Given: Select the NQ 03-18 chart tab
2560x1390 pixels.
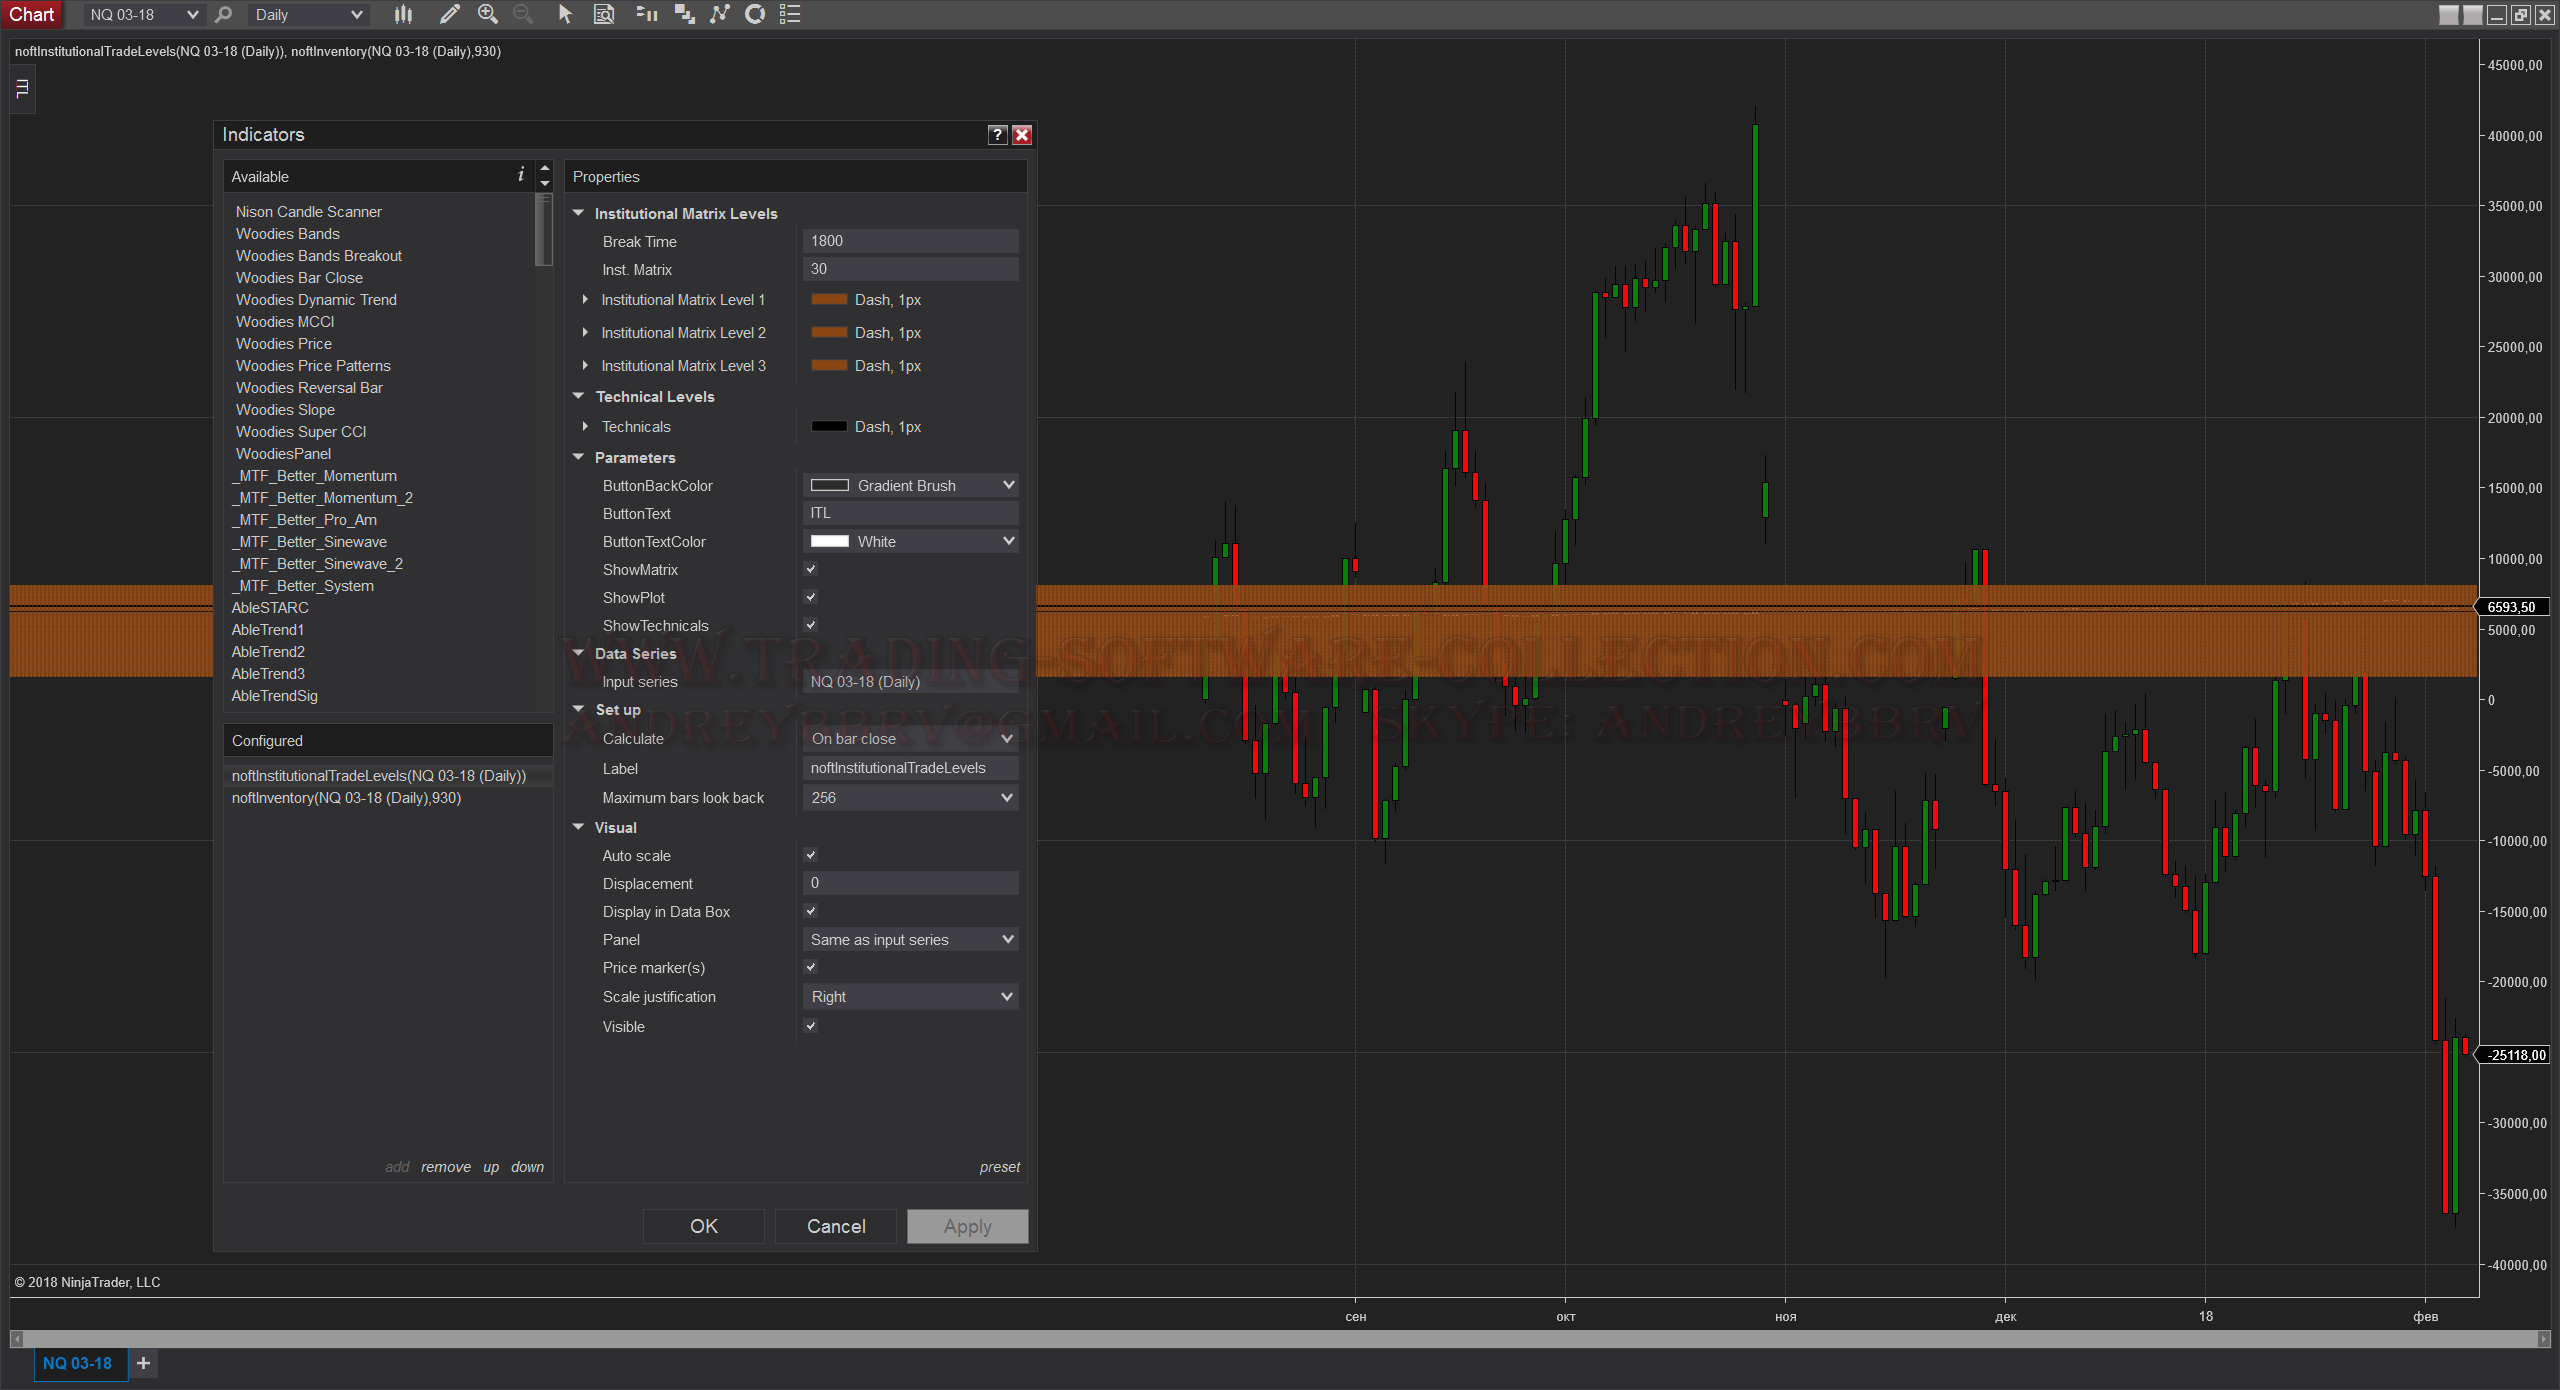Looking at the screenshot, I should click(78, 1363).
